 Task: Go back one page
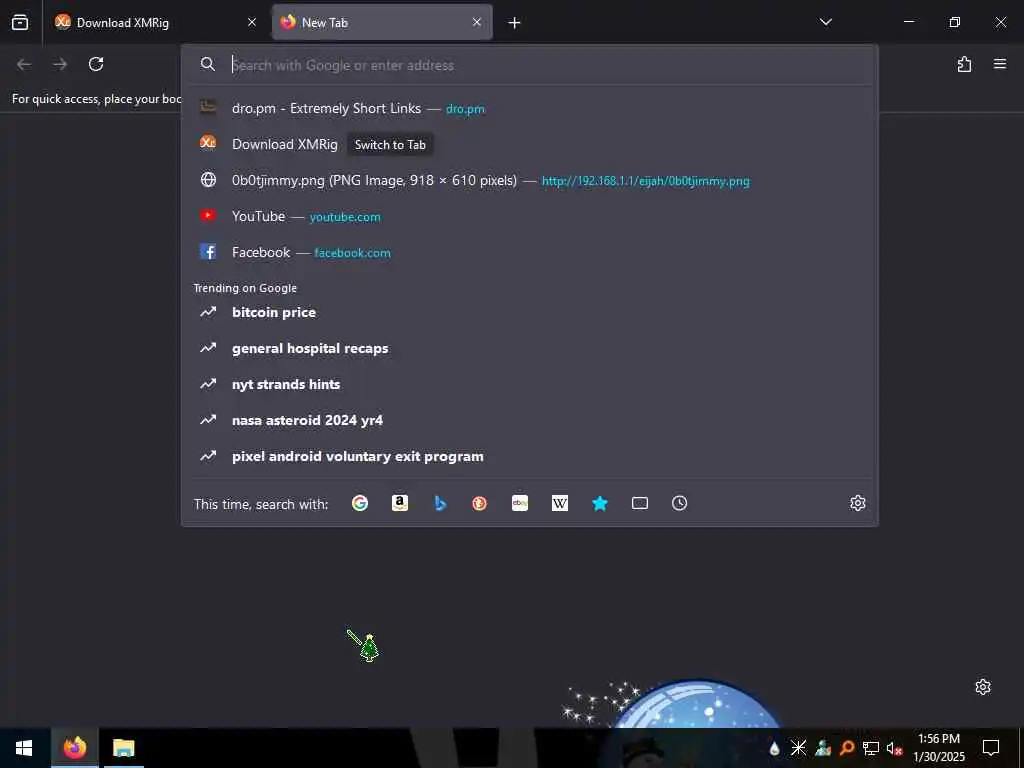tap(24, 64)
